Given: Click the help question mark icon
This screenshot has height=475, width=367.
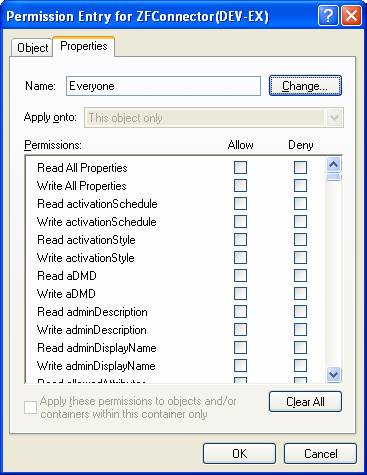Looking at the screenshot, I should click(x=327, y=16).
